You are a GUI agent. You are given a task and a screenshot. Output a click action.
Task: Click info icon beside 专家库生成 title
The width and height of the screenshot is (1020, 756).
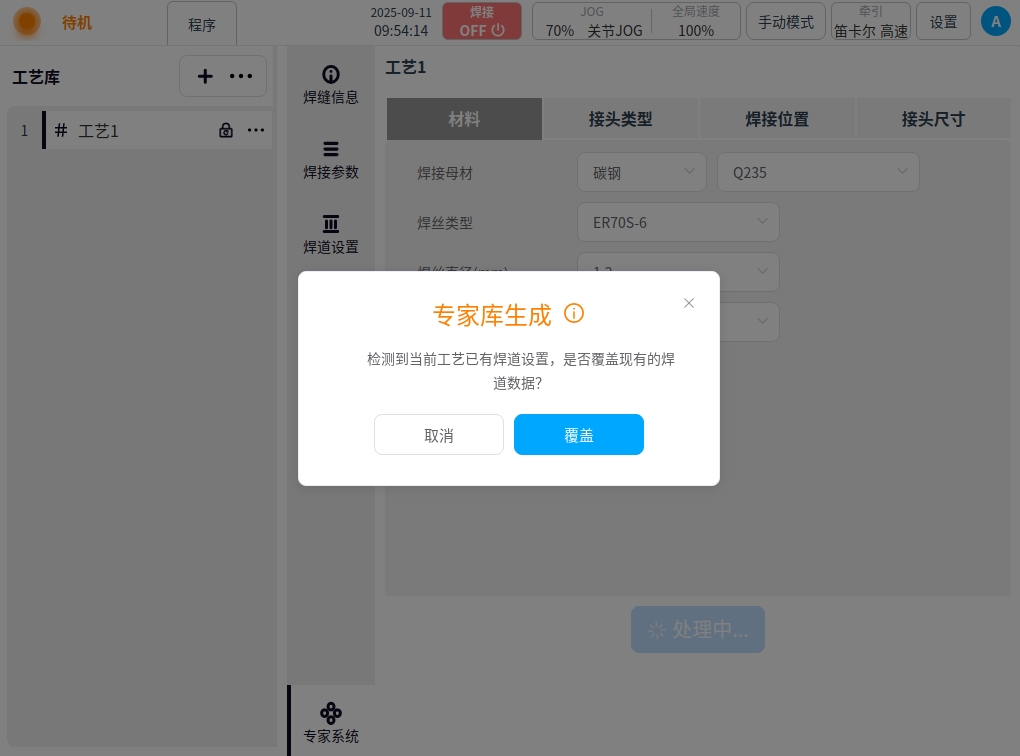point(574,314)
